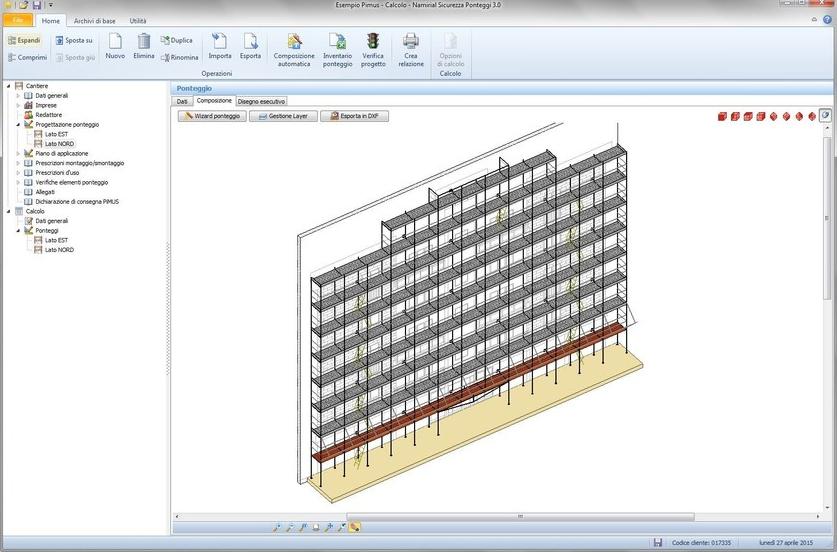This screenshot has height=552, width=837.
Task: Collapse the Progettazione ponteggio tree node
Action: (19, 124)
